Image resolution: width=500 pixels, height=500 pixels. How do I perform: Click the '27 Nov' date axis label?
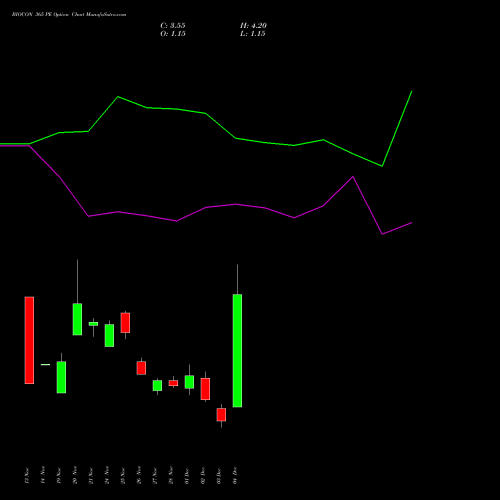coord(155,476)
